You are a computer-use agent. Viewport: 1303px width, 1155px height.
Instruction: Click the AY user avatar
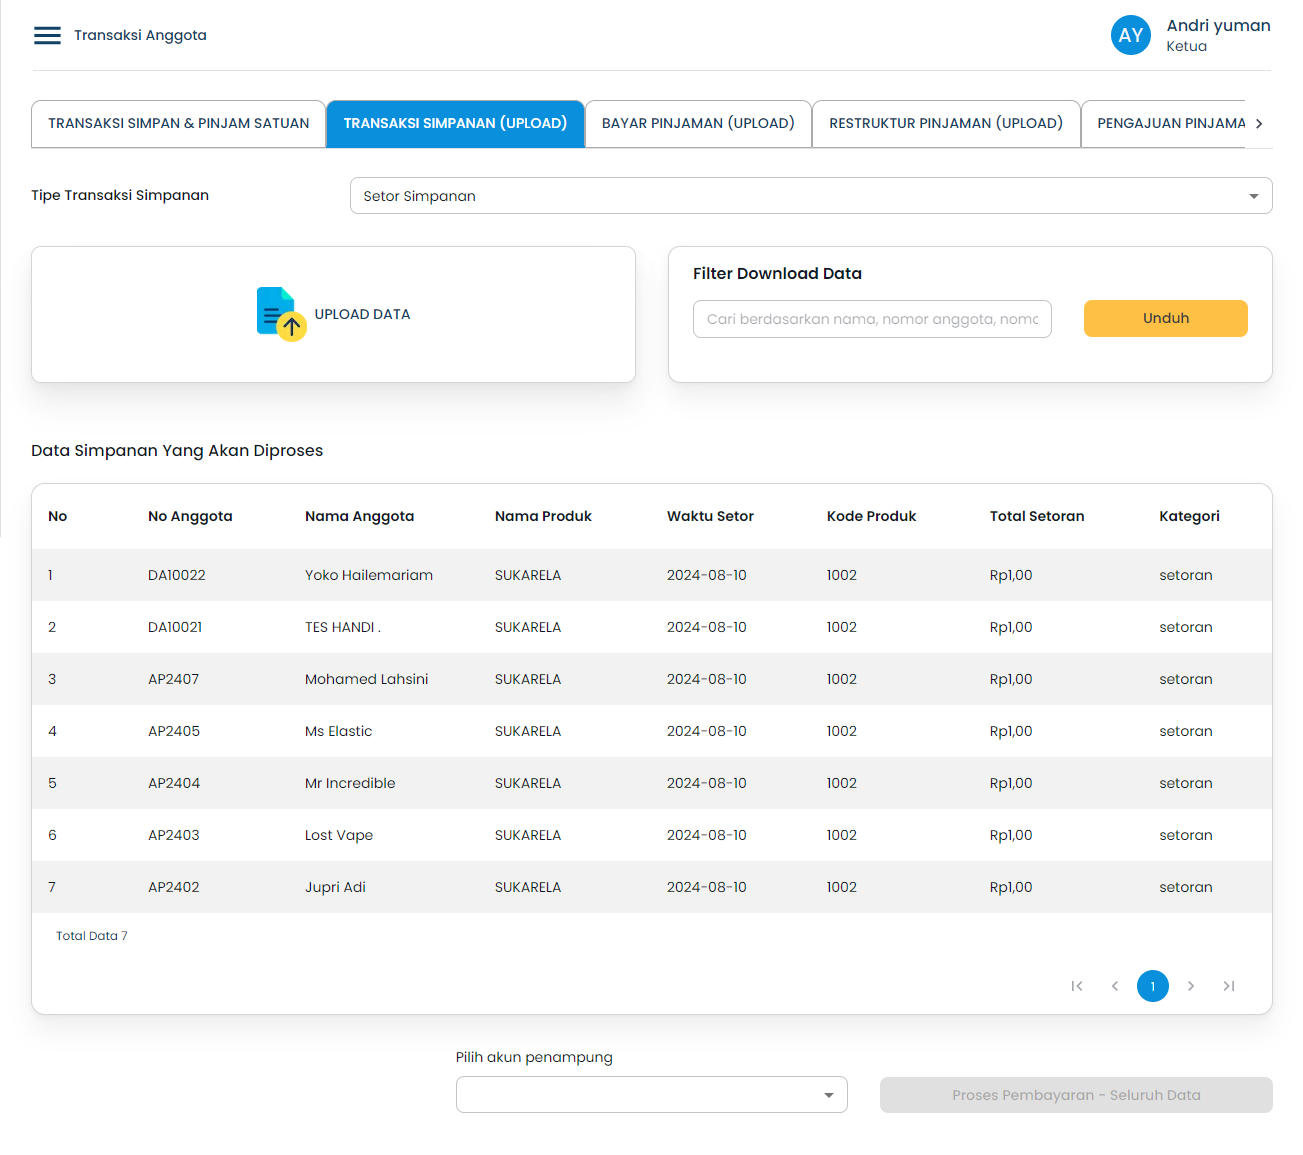(1130, 36)
